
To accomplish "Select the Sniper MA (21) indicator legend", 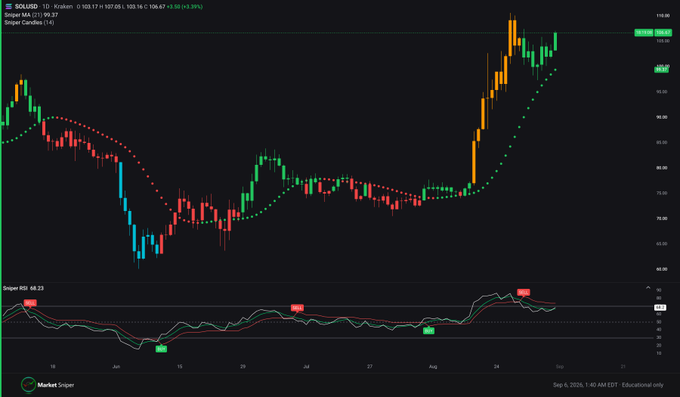I will 31,15.
